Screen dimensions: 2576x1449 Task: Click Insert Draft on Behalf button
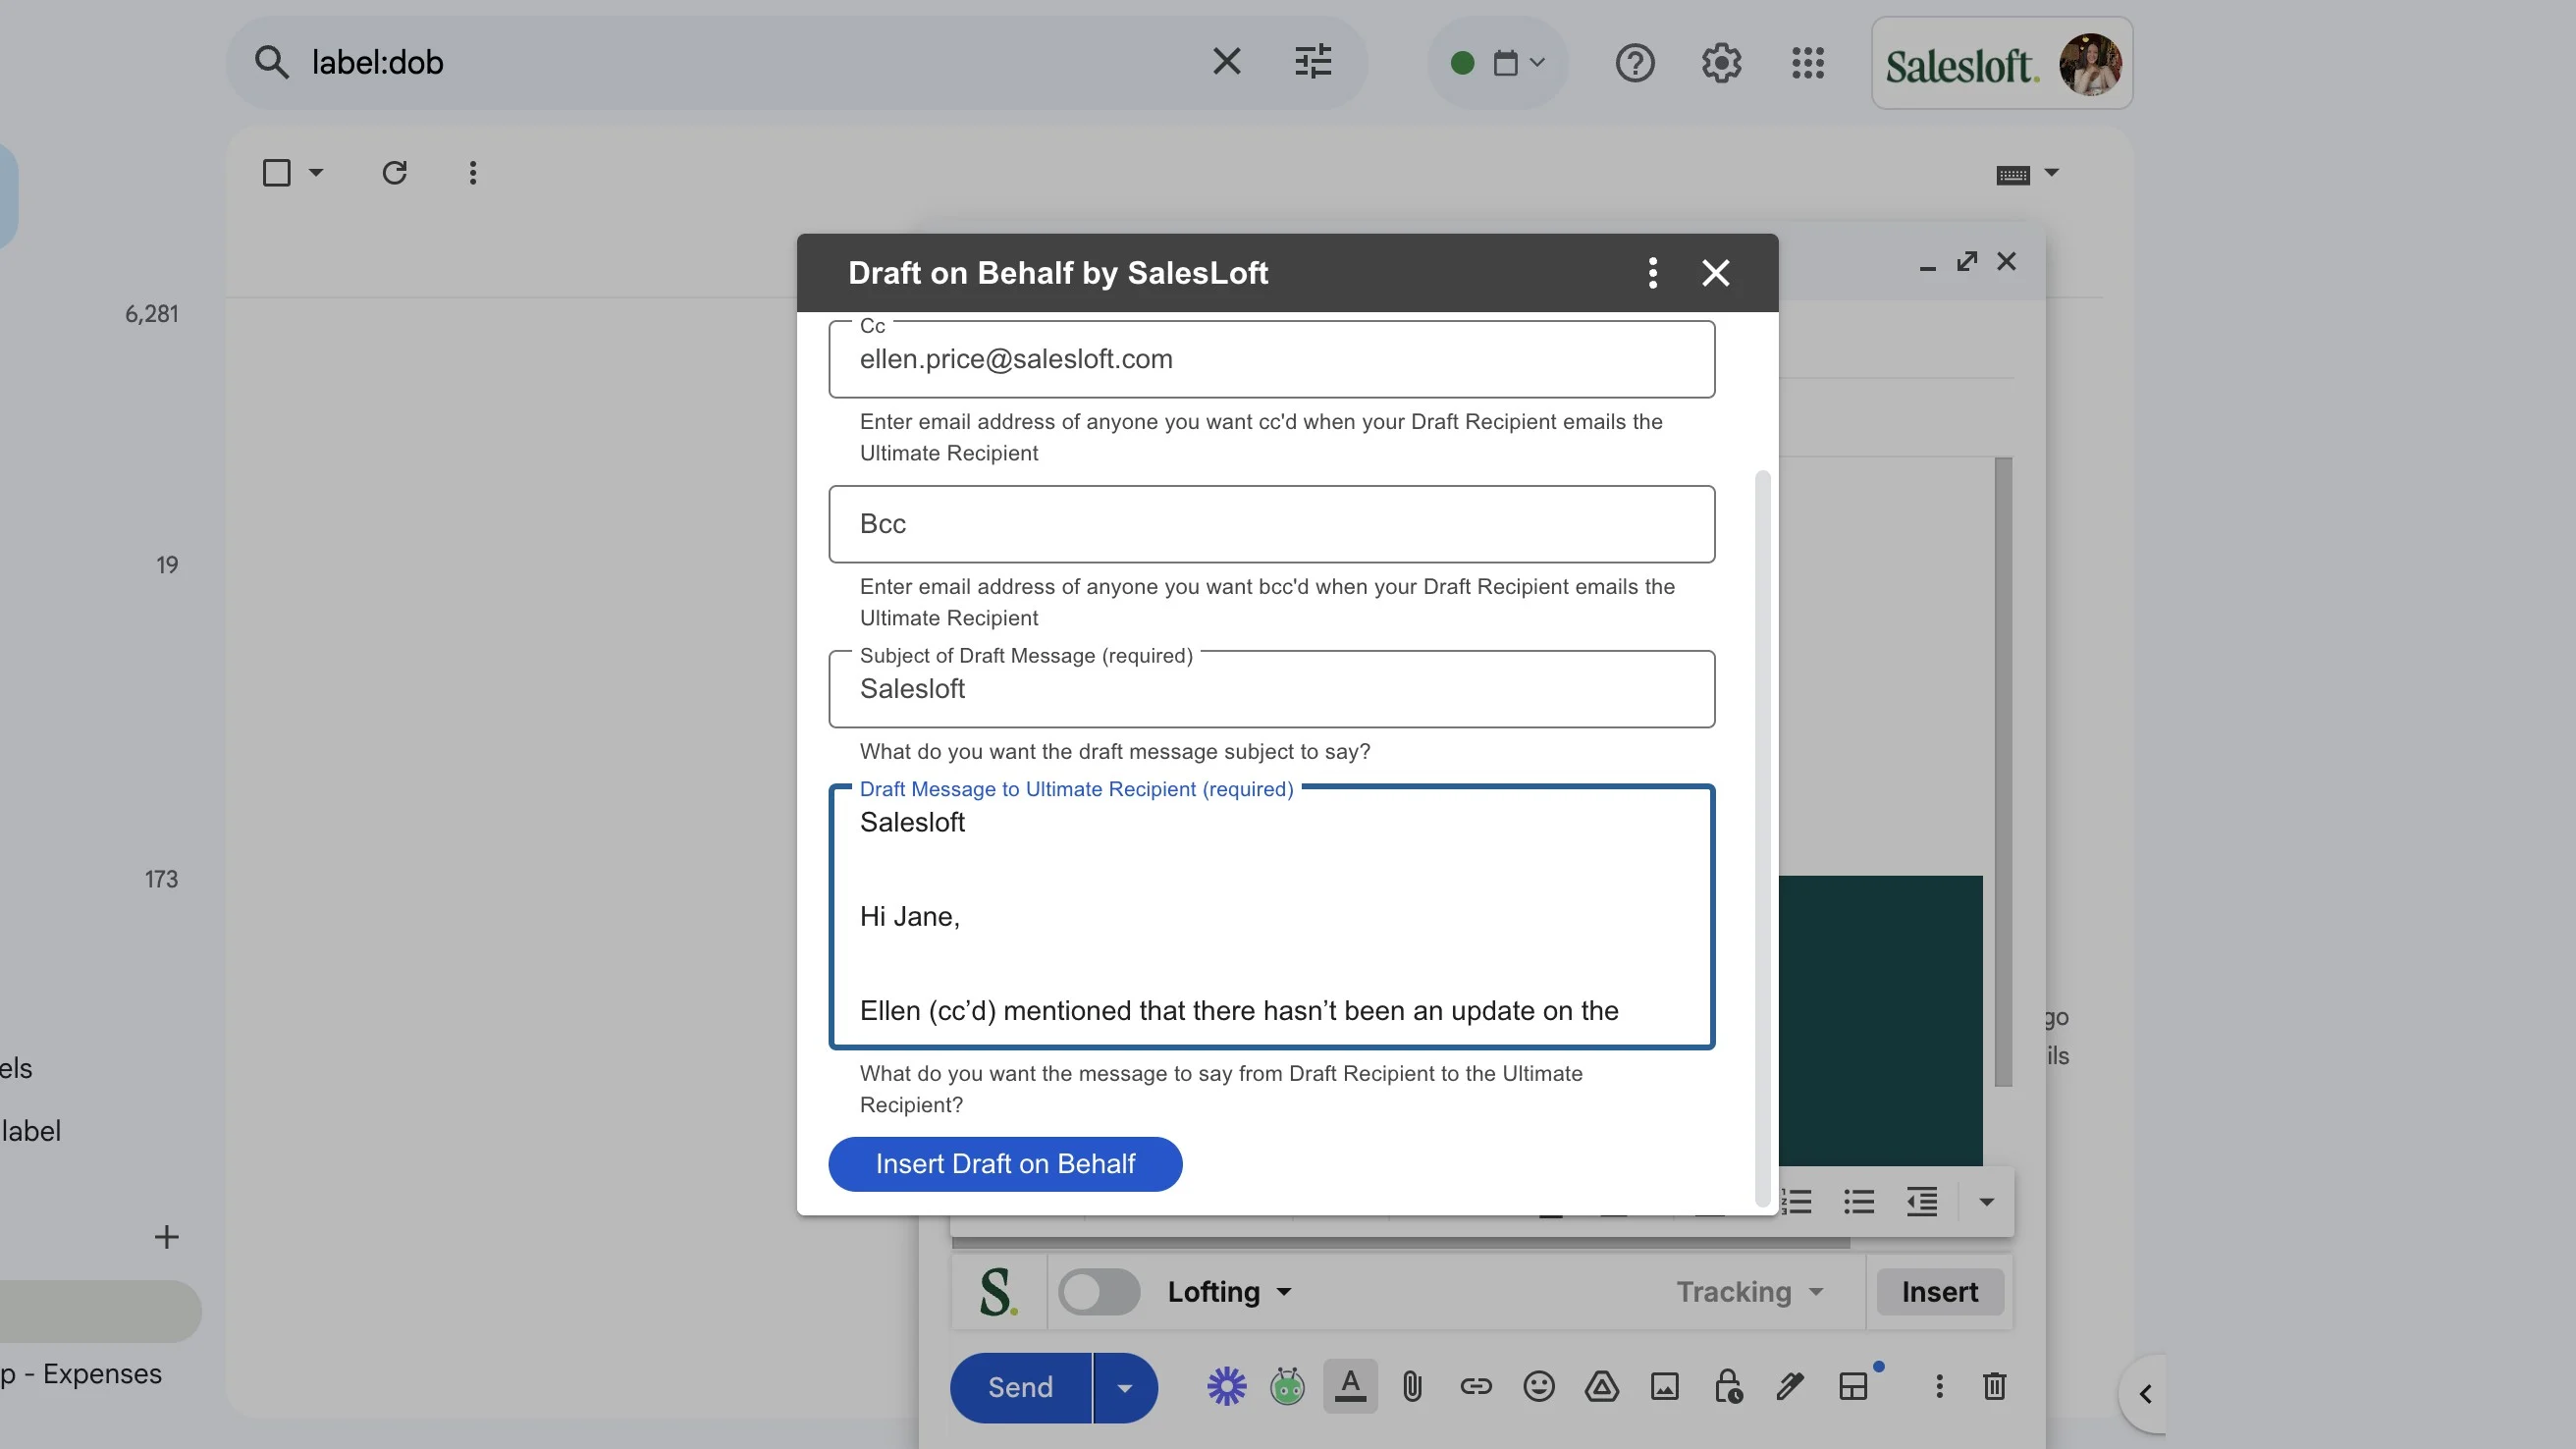coord(1005,1164)
